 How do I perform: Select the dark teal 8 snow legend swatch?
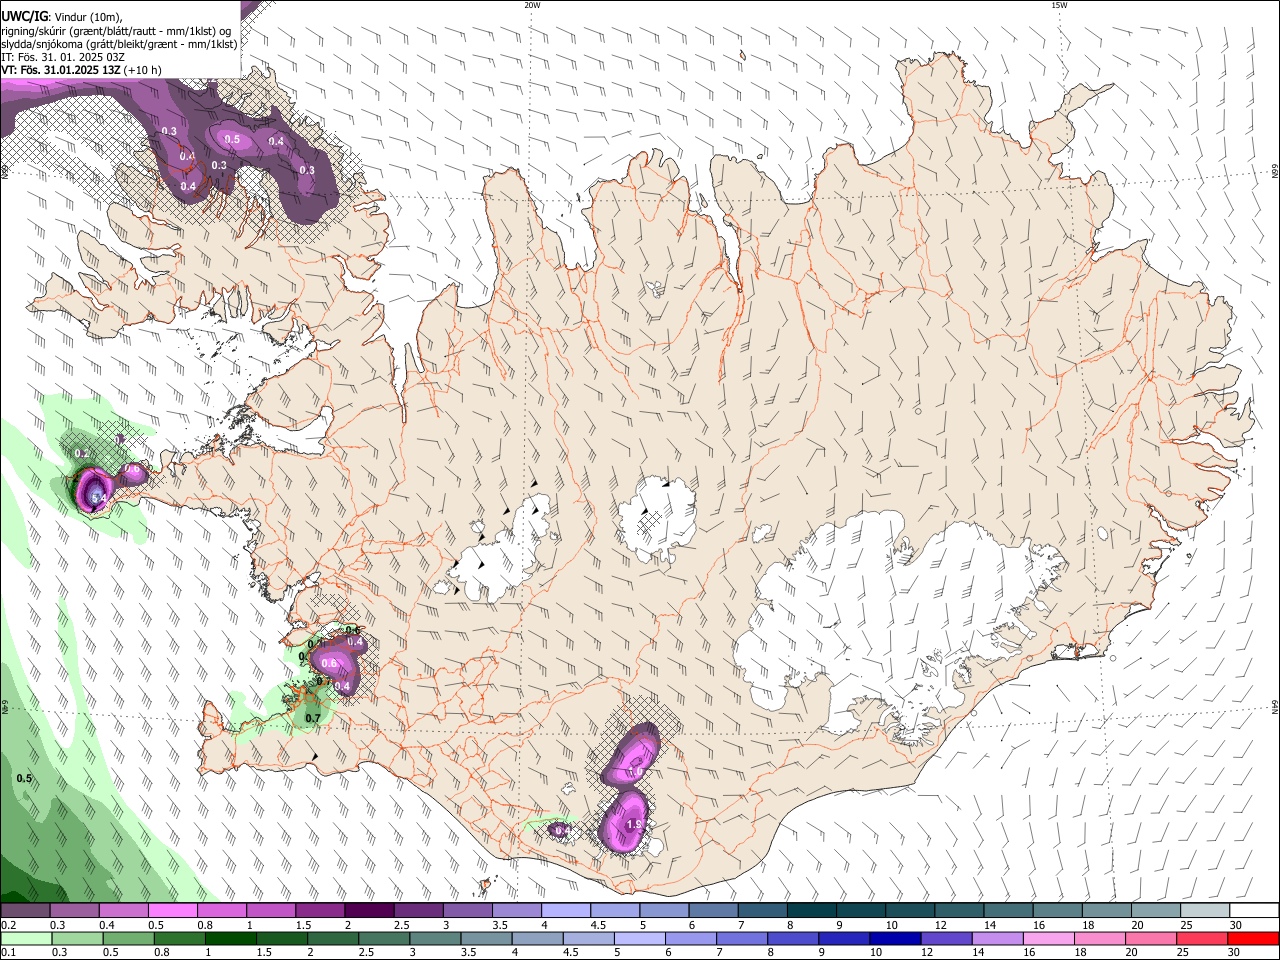811,910
